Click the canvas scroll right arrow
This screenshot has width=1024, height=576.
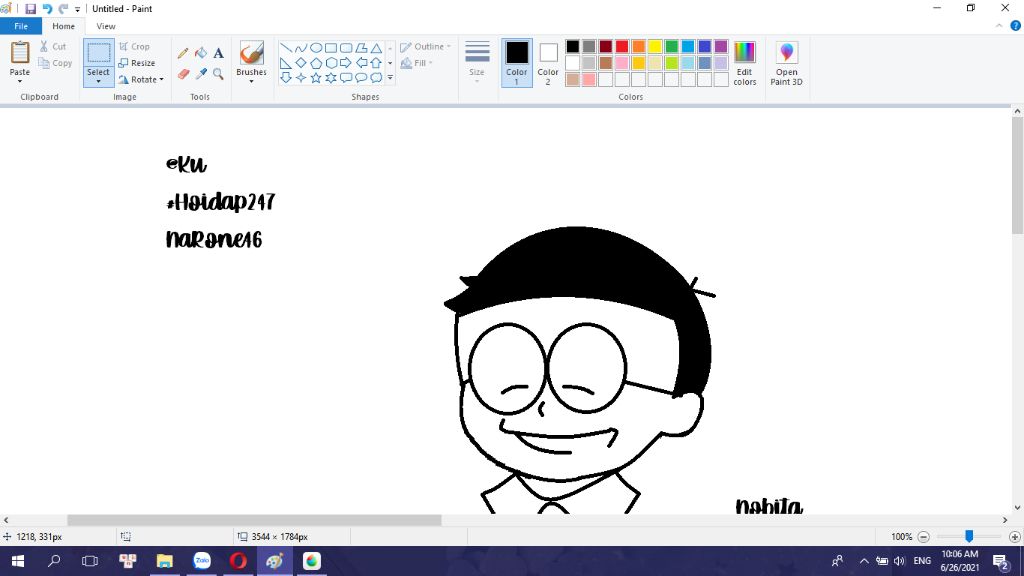pyautogui.click(x=1005, y=520)
